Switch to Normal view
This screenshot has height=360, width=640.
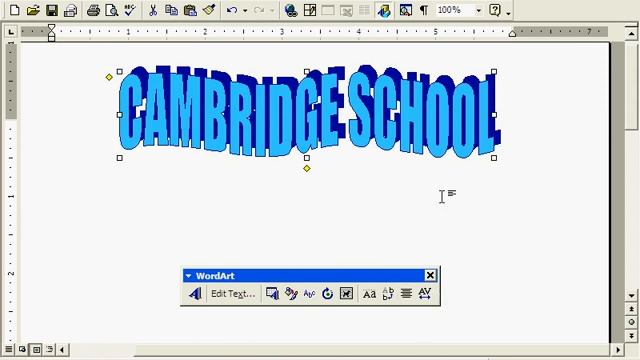point(9,349)
